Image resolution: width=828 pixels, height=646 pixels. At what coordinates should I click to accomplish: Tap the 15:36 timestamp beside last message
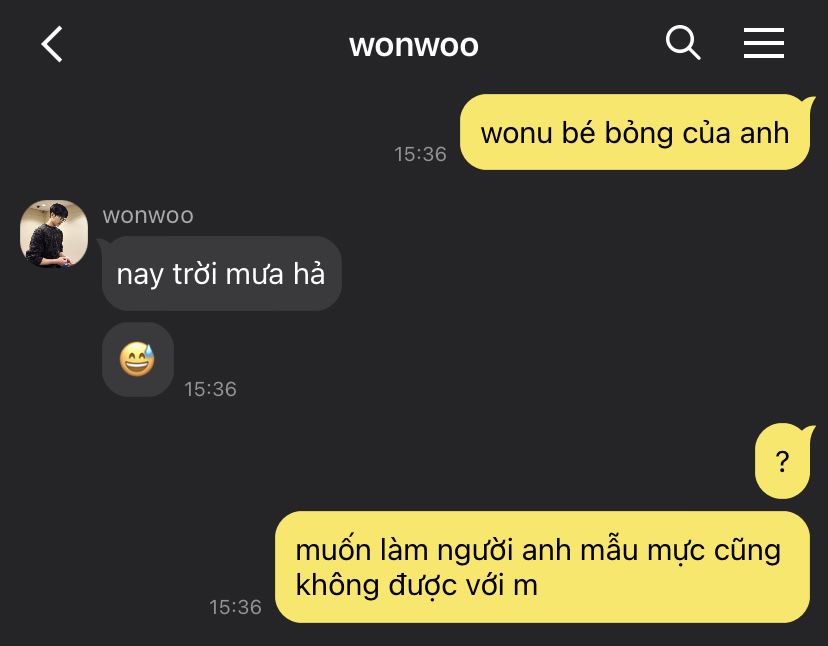click(236, 607)
